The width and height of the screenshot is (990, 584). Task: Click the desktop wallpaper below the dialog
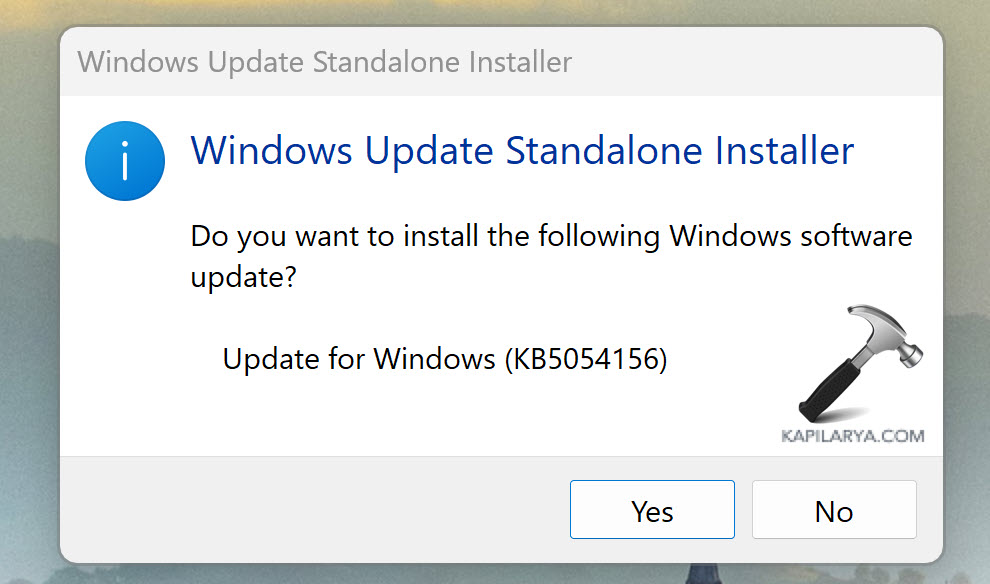pyautogui.click(x=500, y=575)
